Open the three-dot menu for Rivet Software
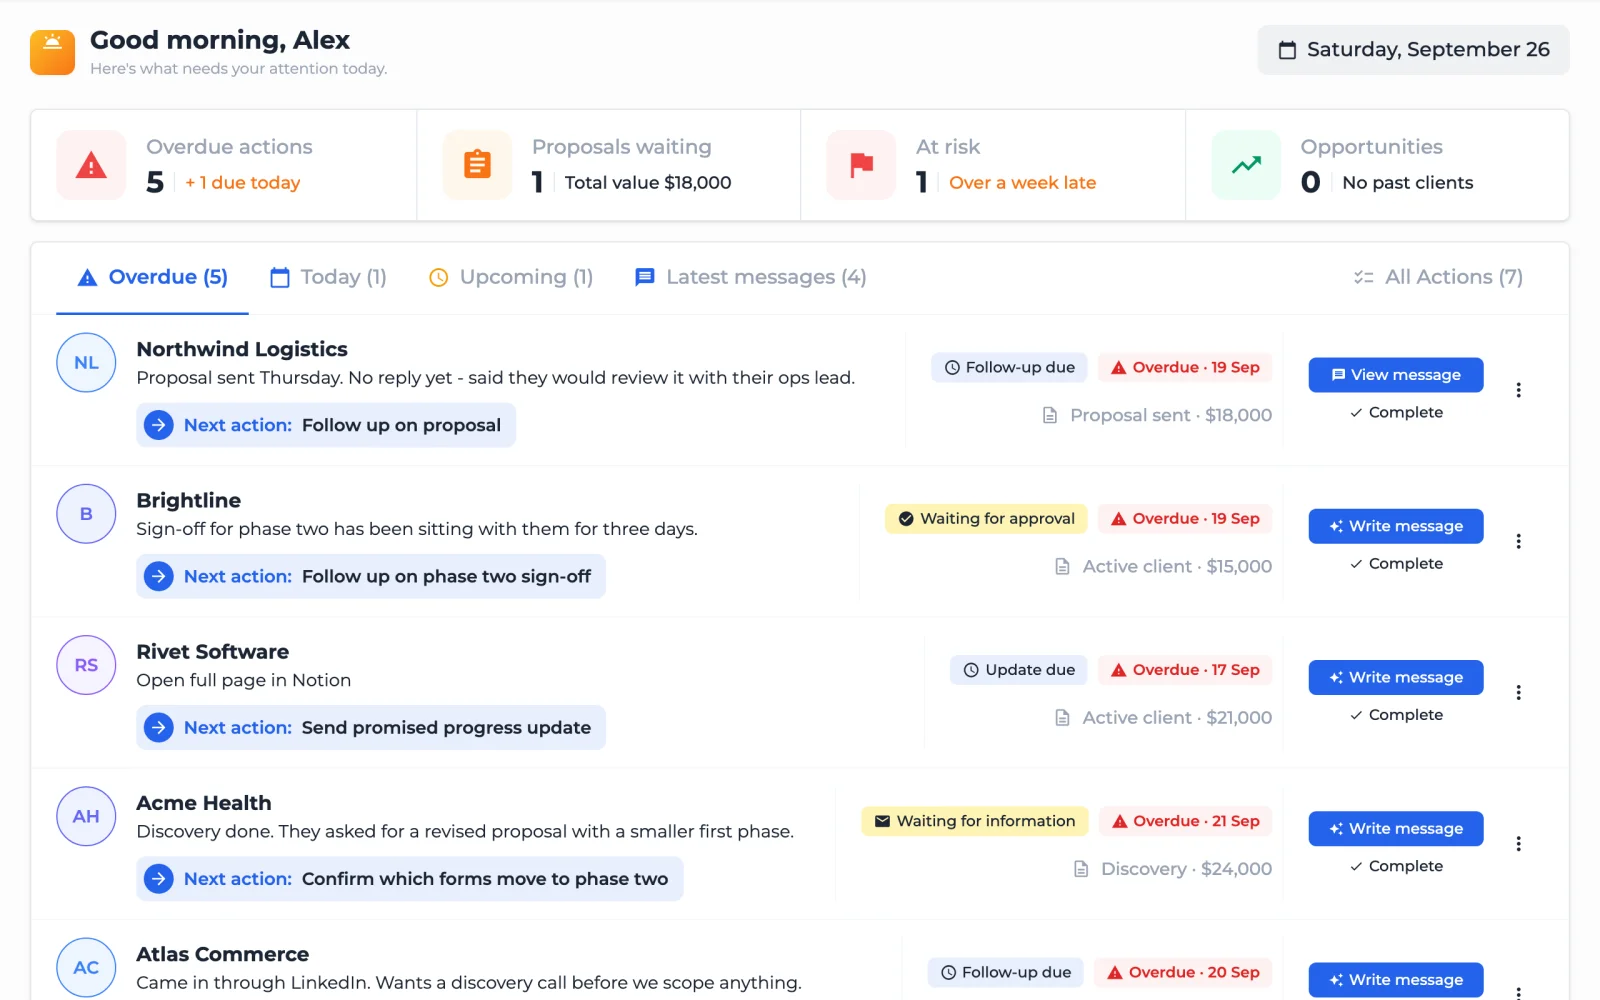1600x1000 pixels. (x=1518, y=692)
